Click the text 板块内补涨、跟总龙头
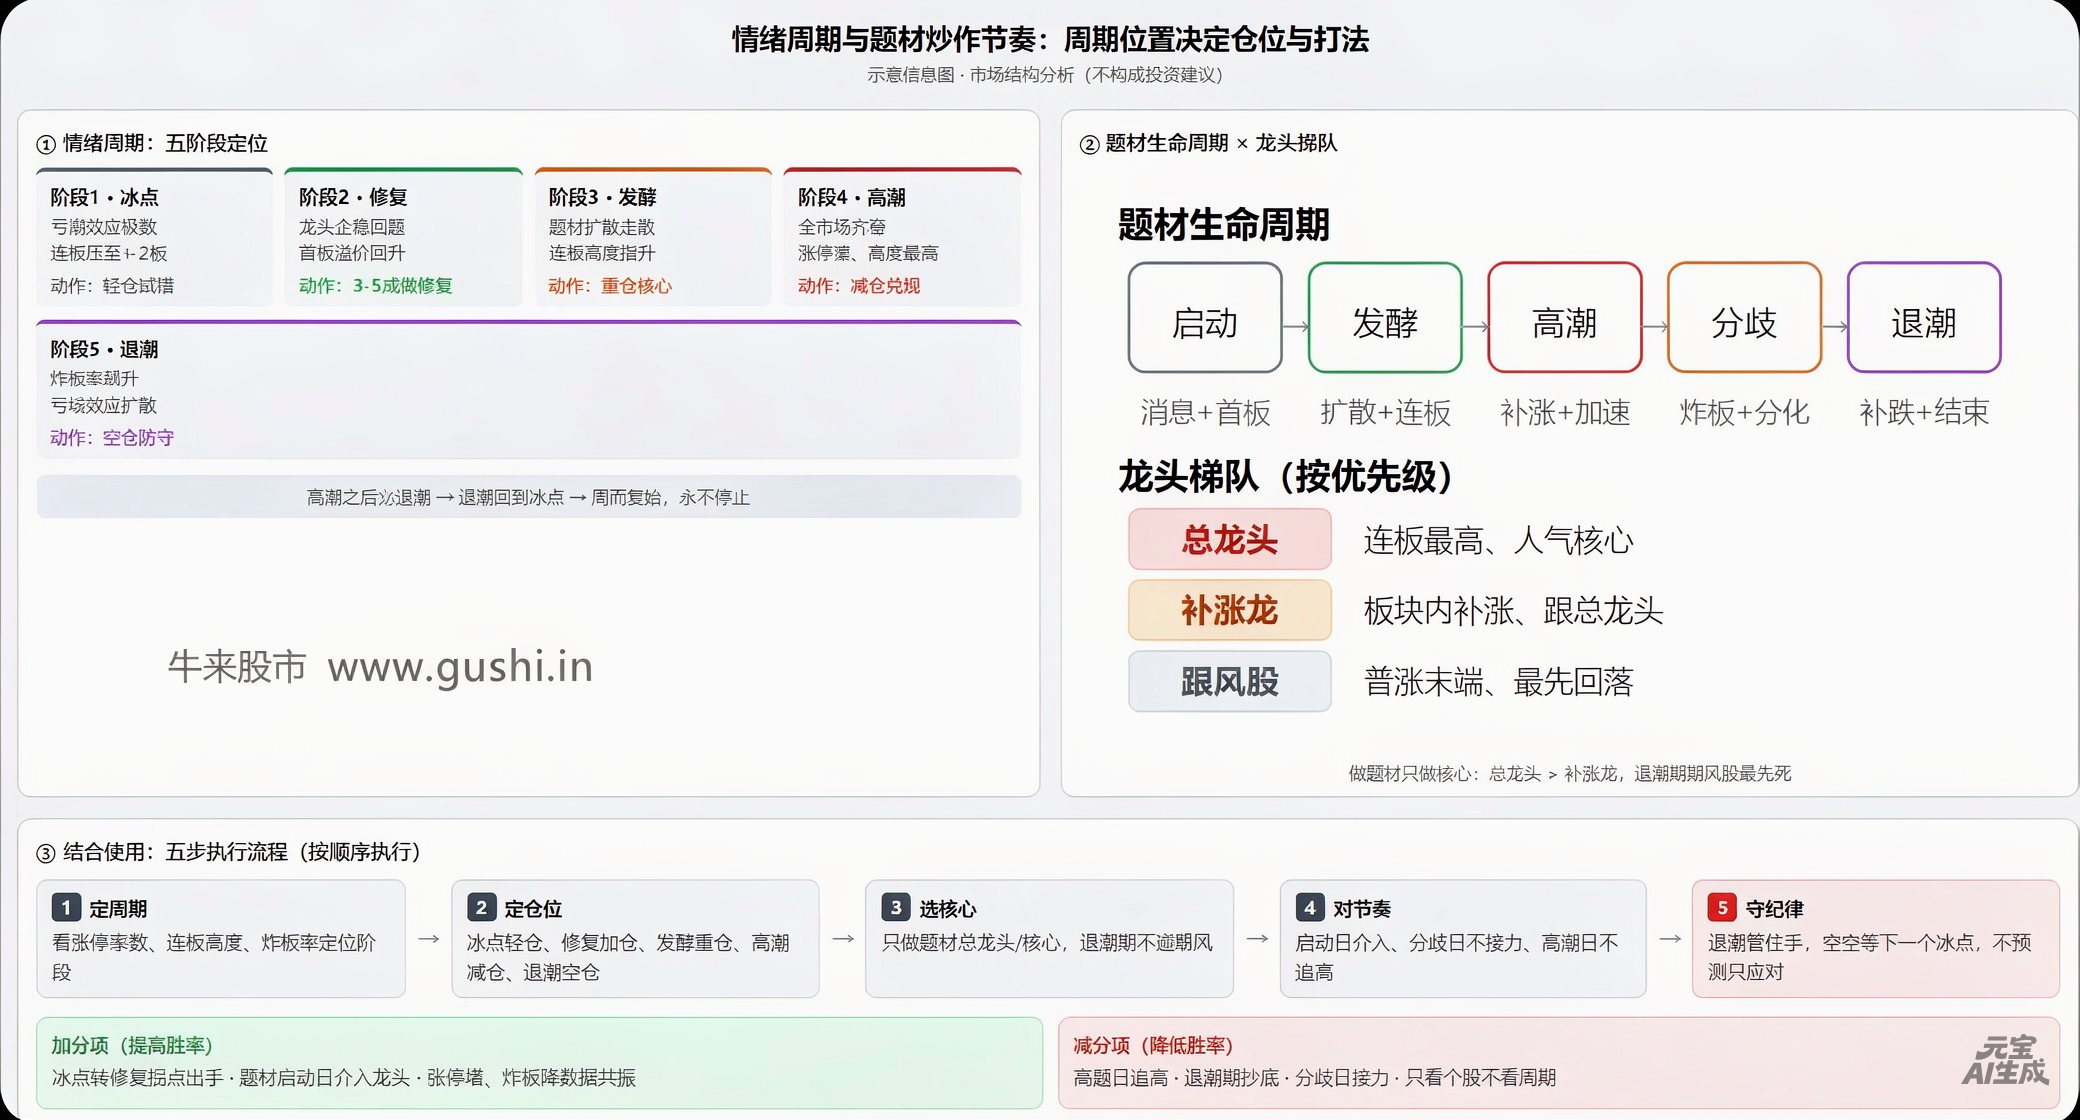 click(1513, 611)
